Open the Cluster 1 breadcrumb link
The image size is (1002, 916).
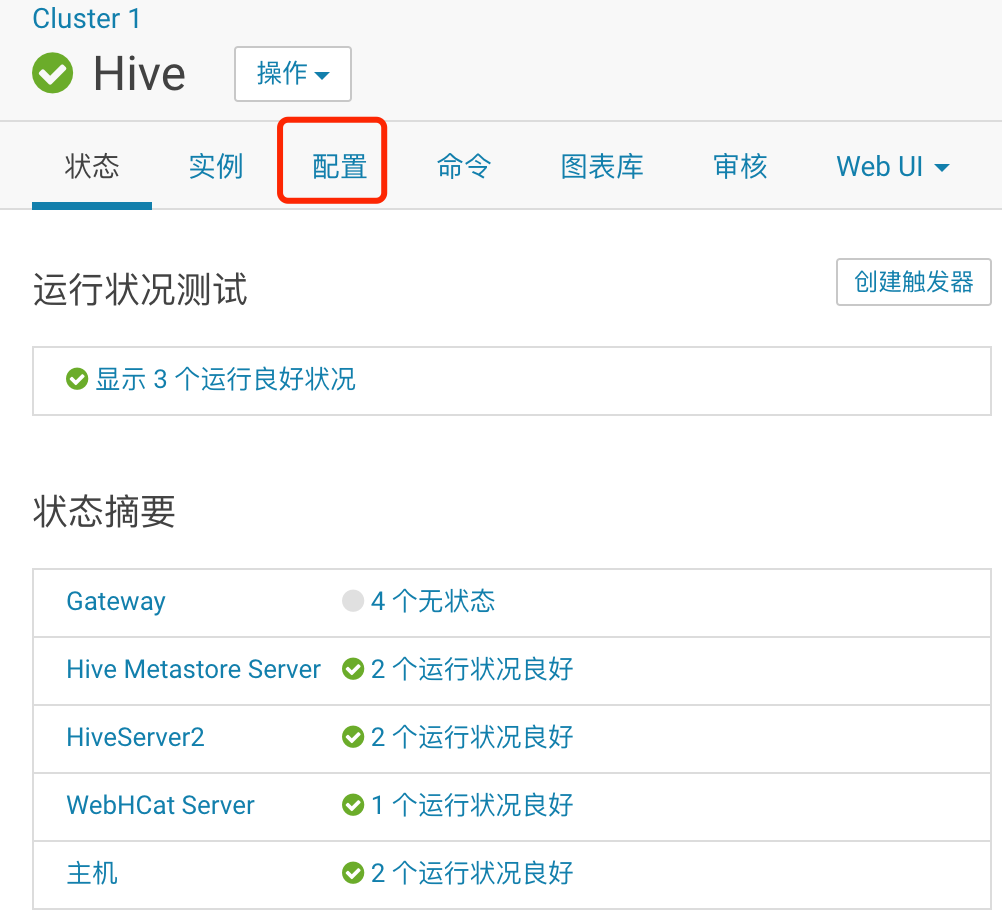tap(86, 18)
